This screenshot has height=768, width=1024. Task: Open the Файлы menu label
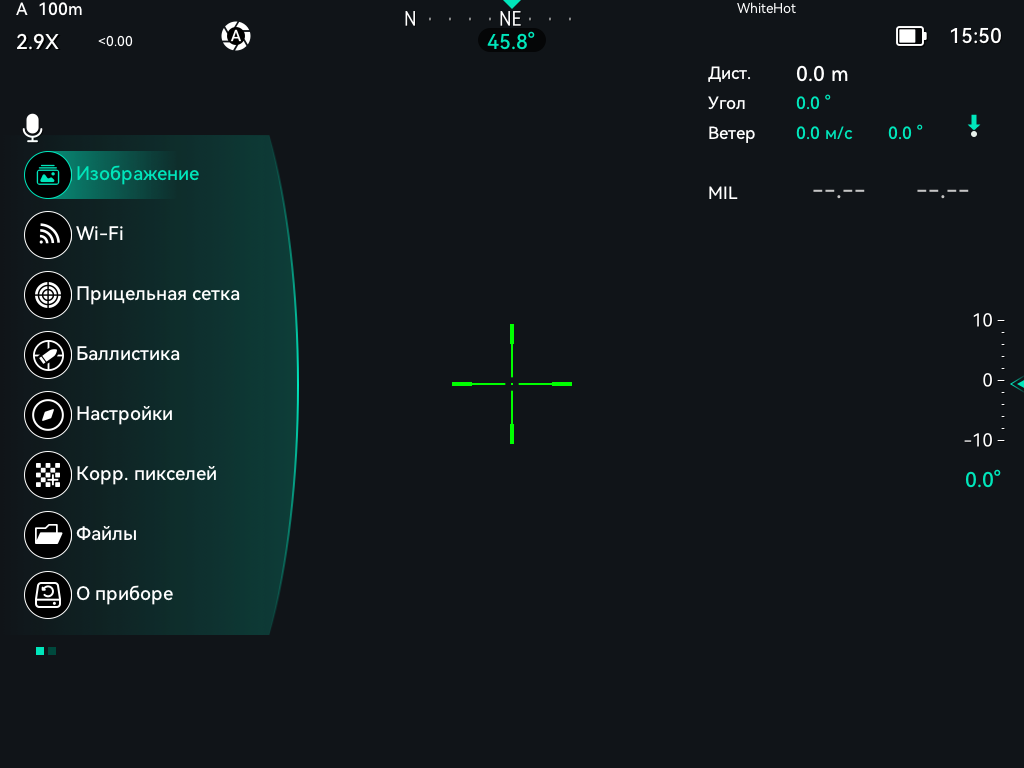click(106, 534)
